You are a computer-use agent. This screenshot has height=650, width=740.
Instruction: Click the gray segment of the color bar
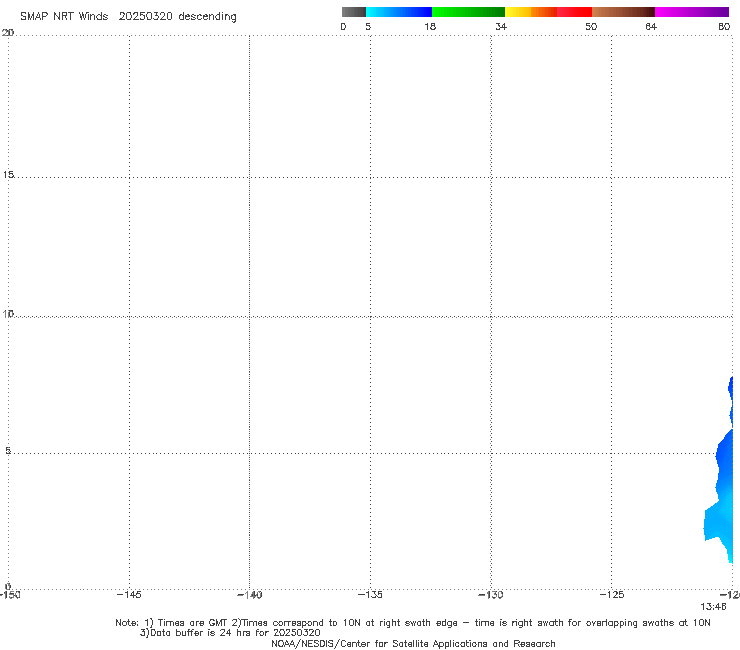(353, 12)
